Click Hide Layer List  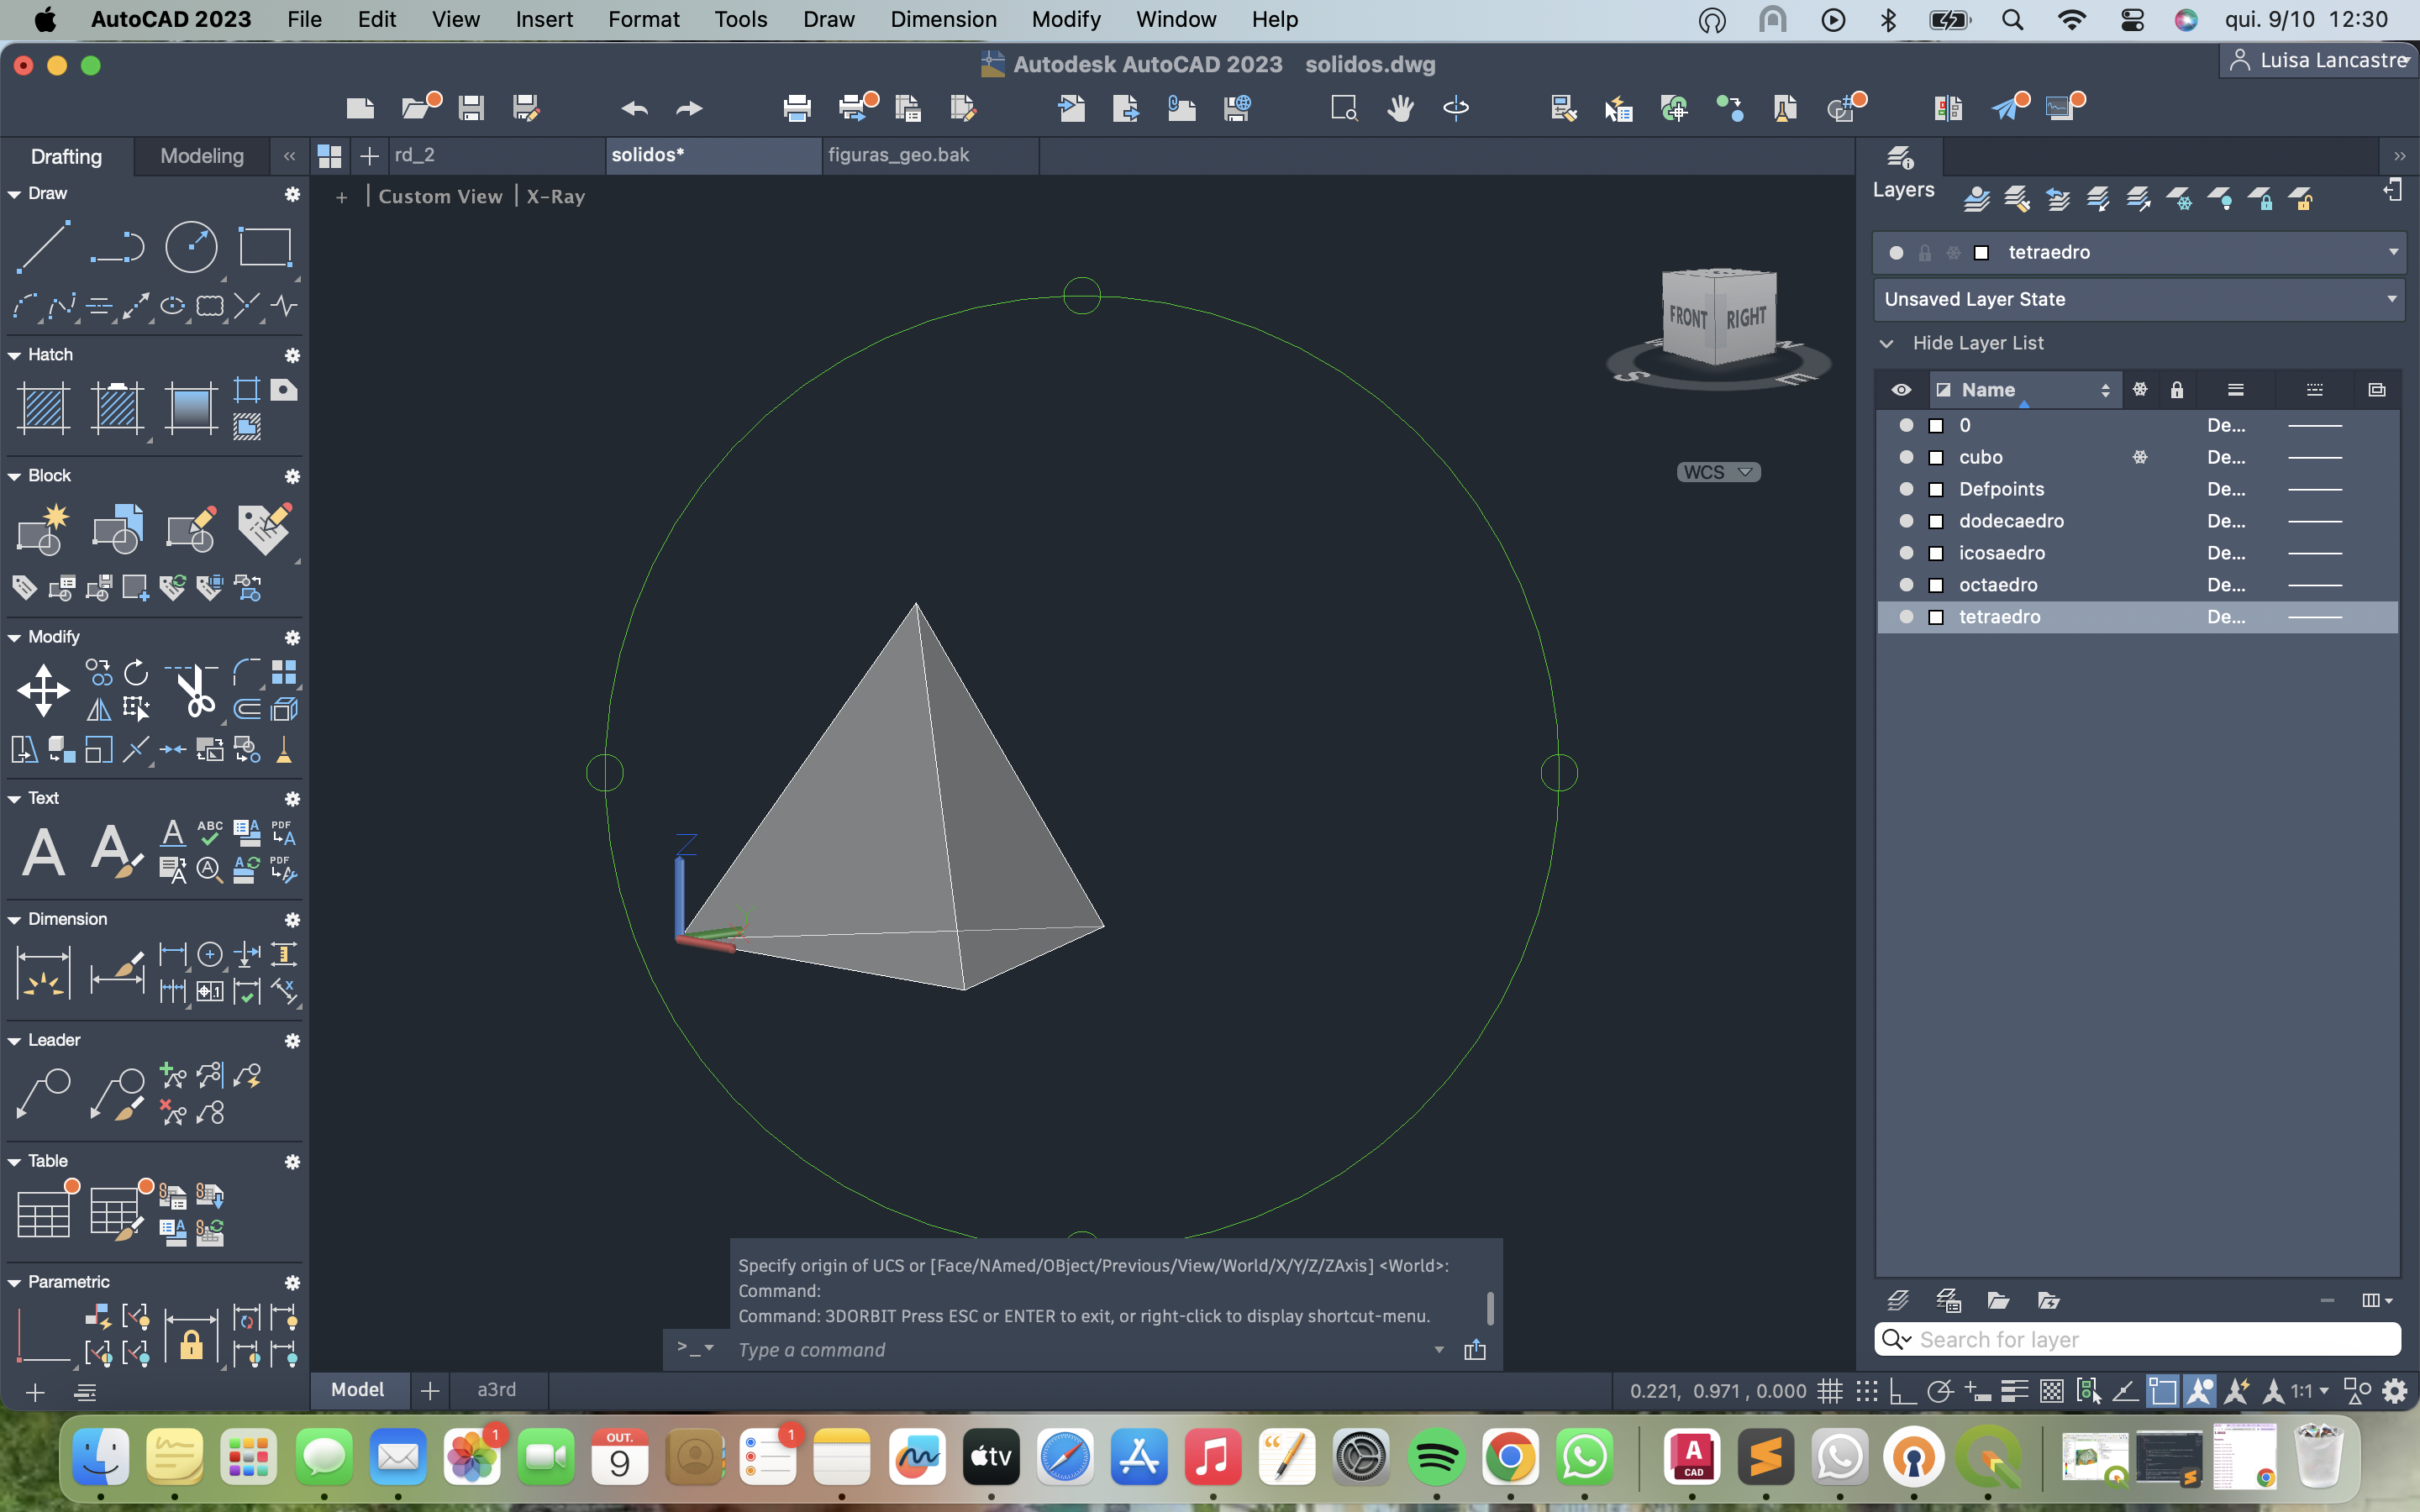(x=1977, y=343)
